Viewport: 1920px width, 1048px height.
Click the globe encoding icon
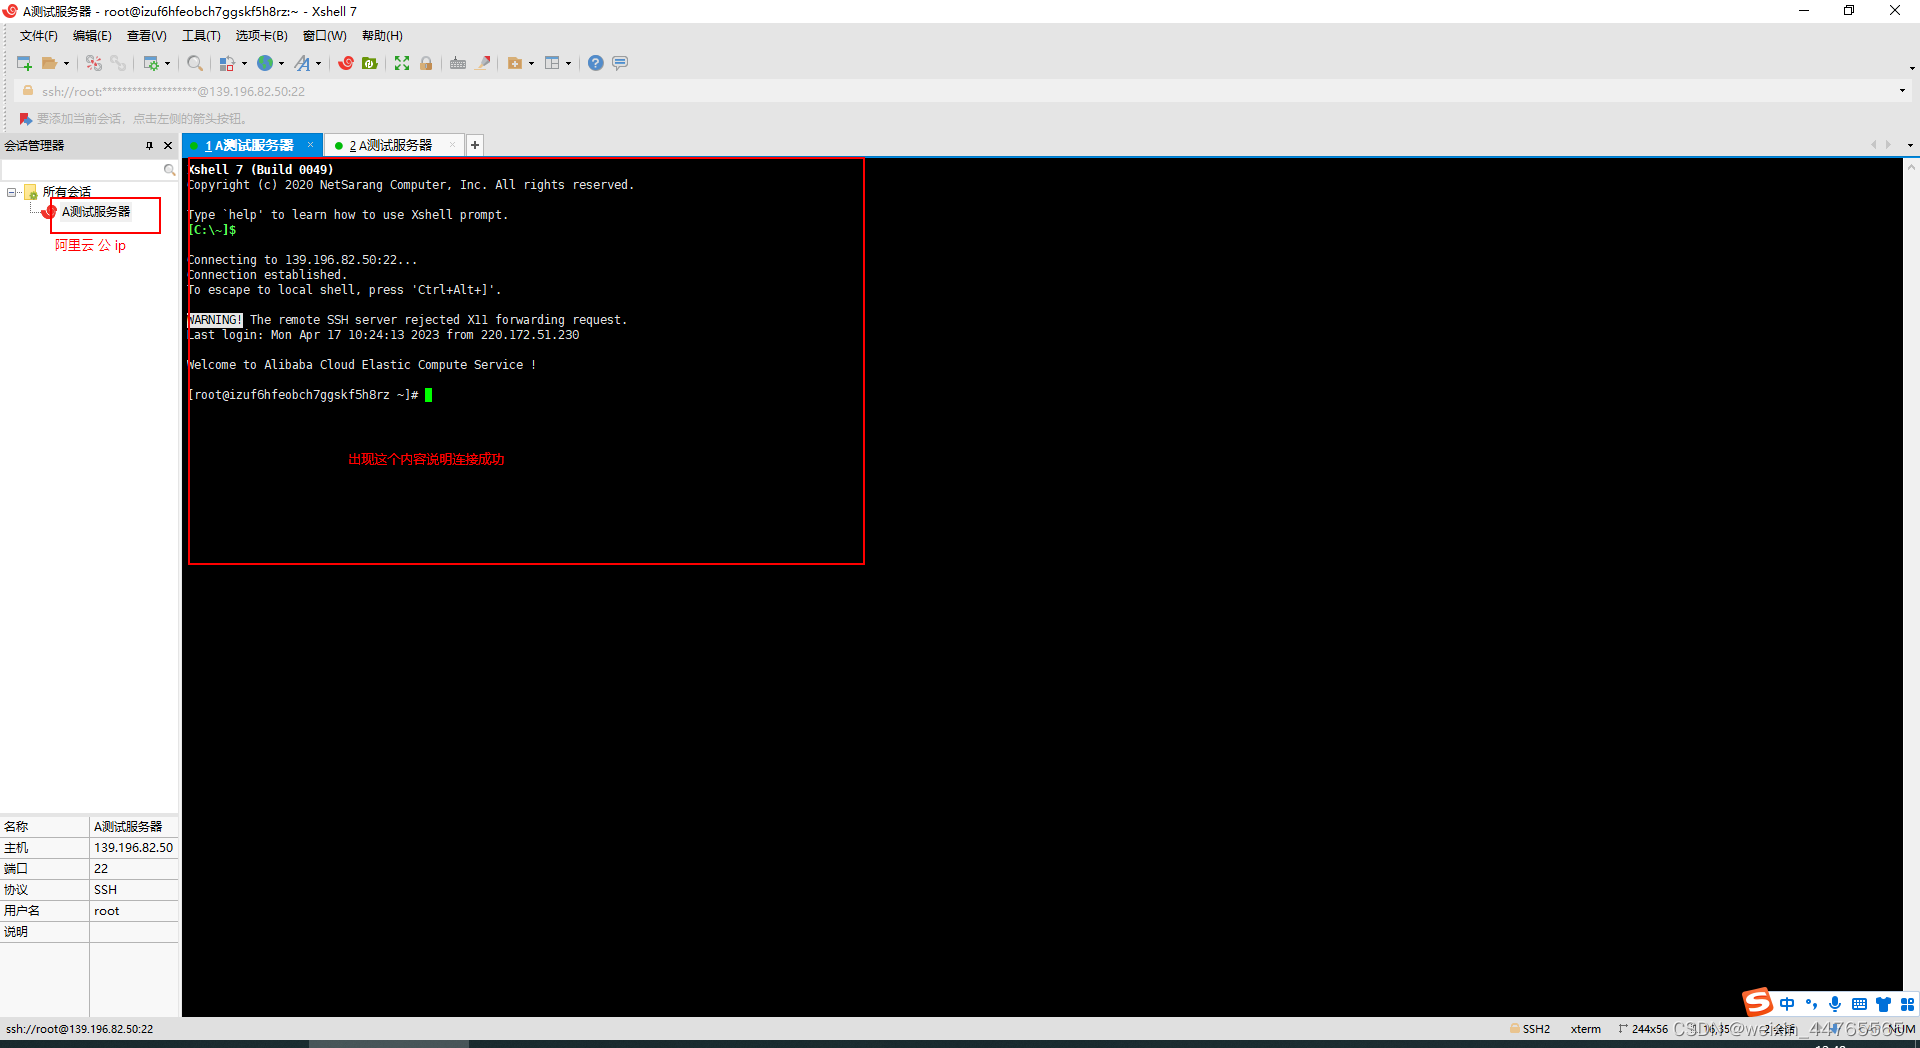[x=265, y=63]
